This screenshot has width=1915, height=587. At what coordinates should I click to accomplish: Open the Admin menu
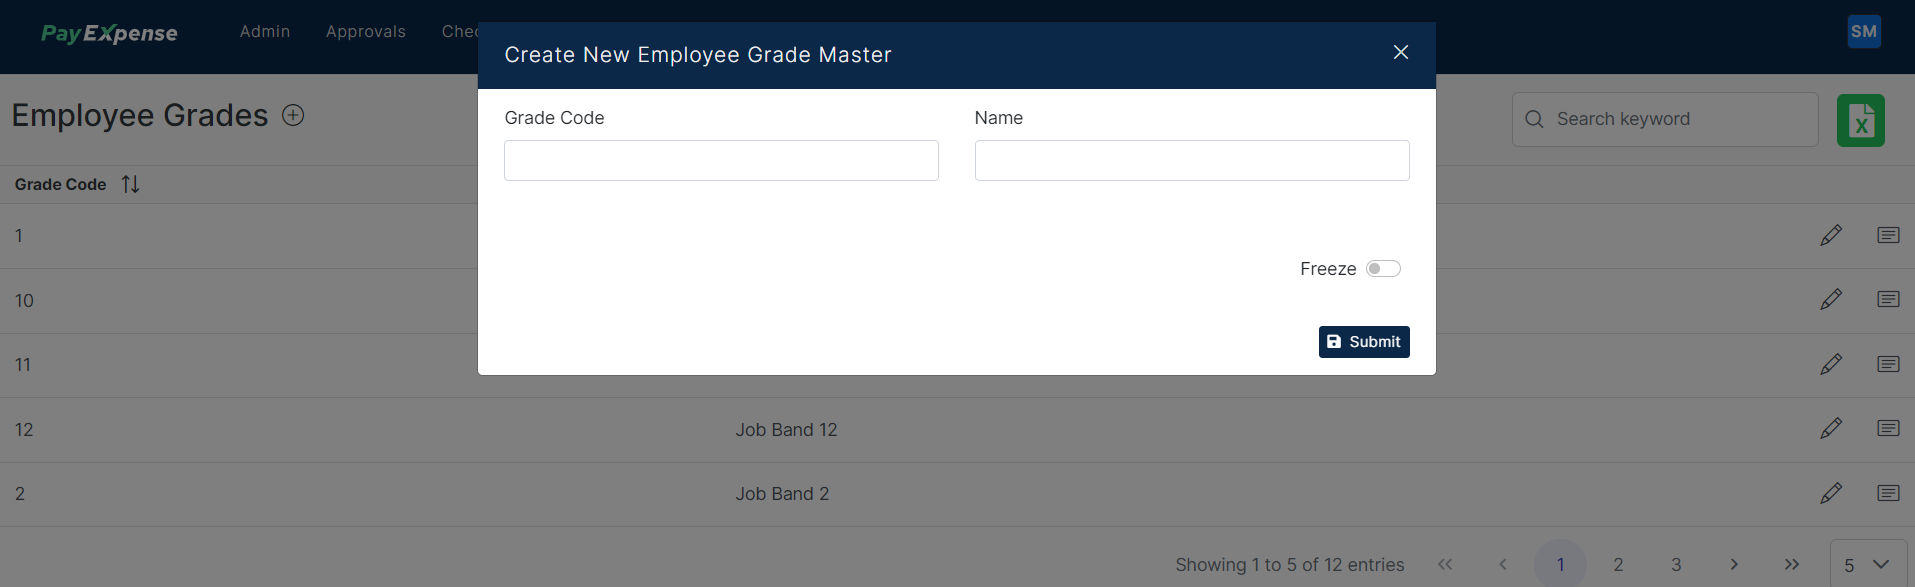click(265, 32)
